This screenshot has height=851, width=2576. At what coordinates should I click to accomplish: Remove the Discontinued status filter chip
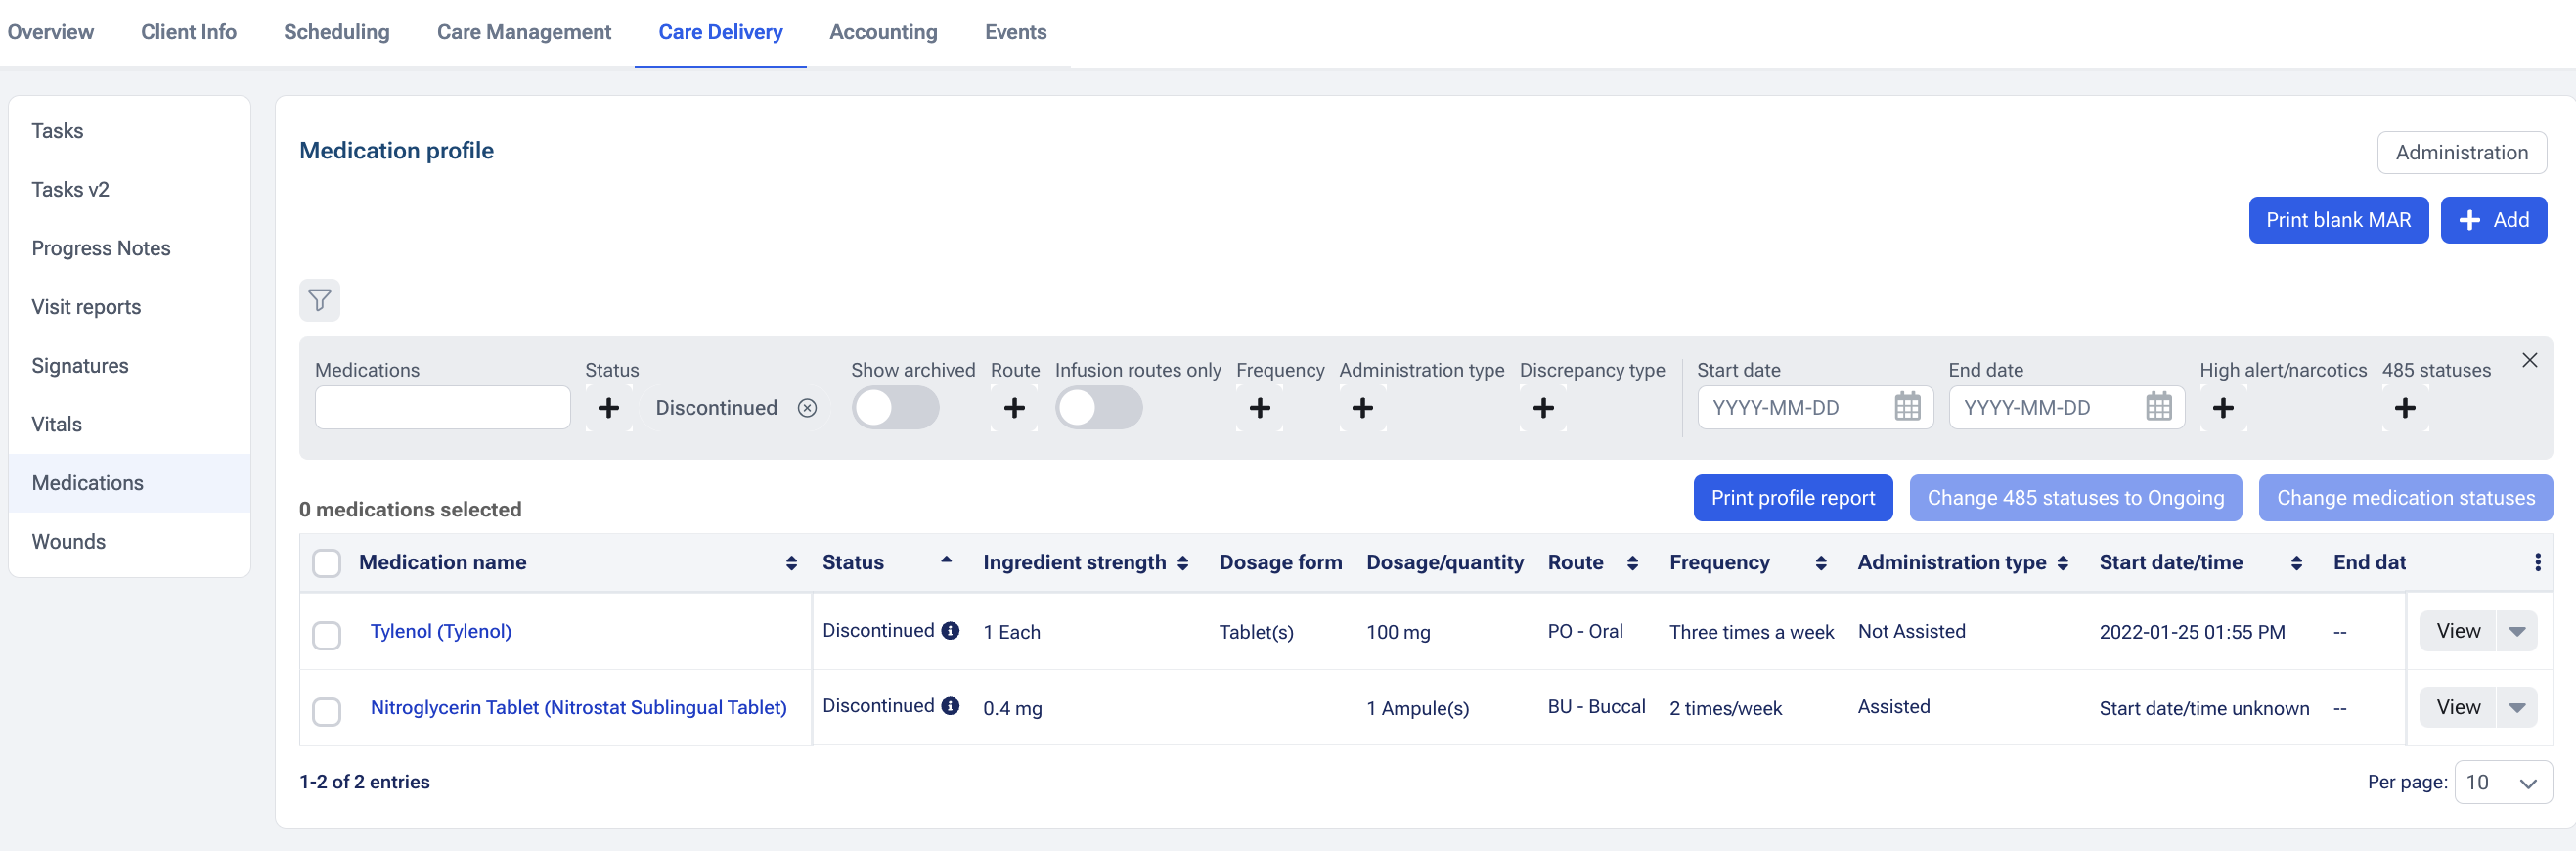pos(807,408)
